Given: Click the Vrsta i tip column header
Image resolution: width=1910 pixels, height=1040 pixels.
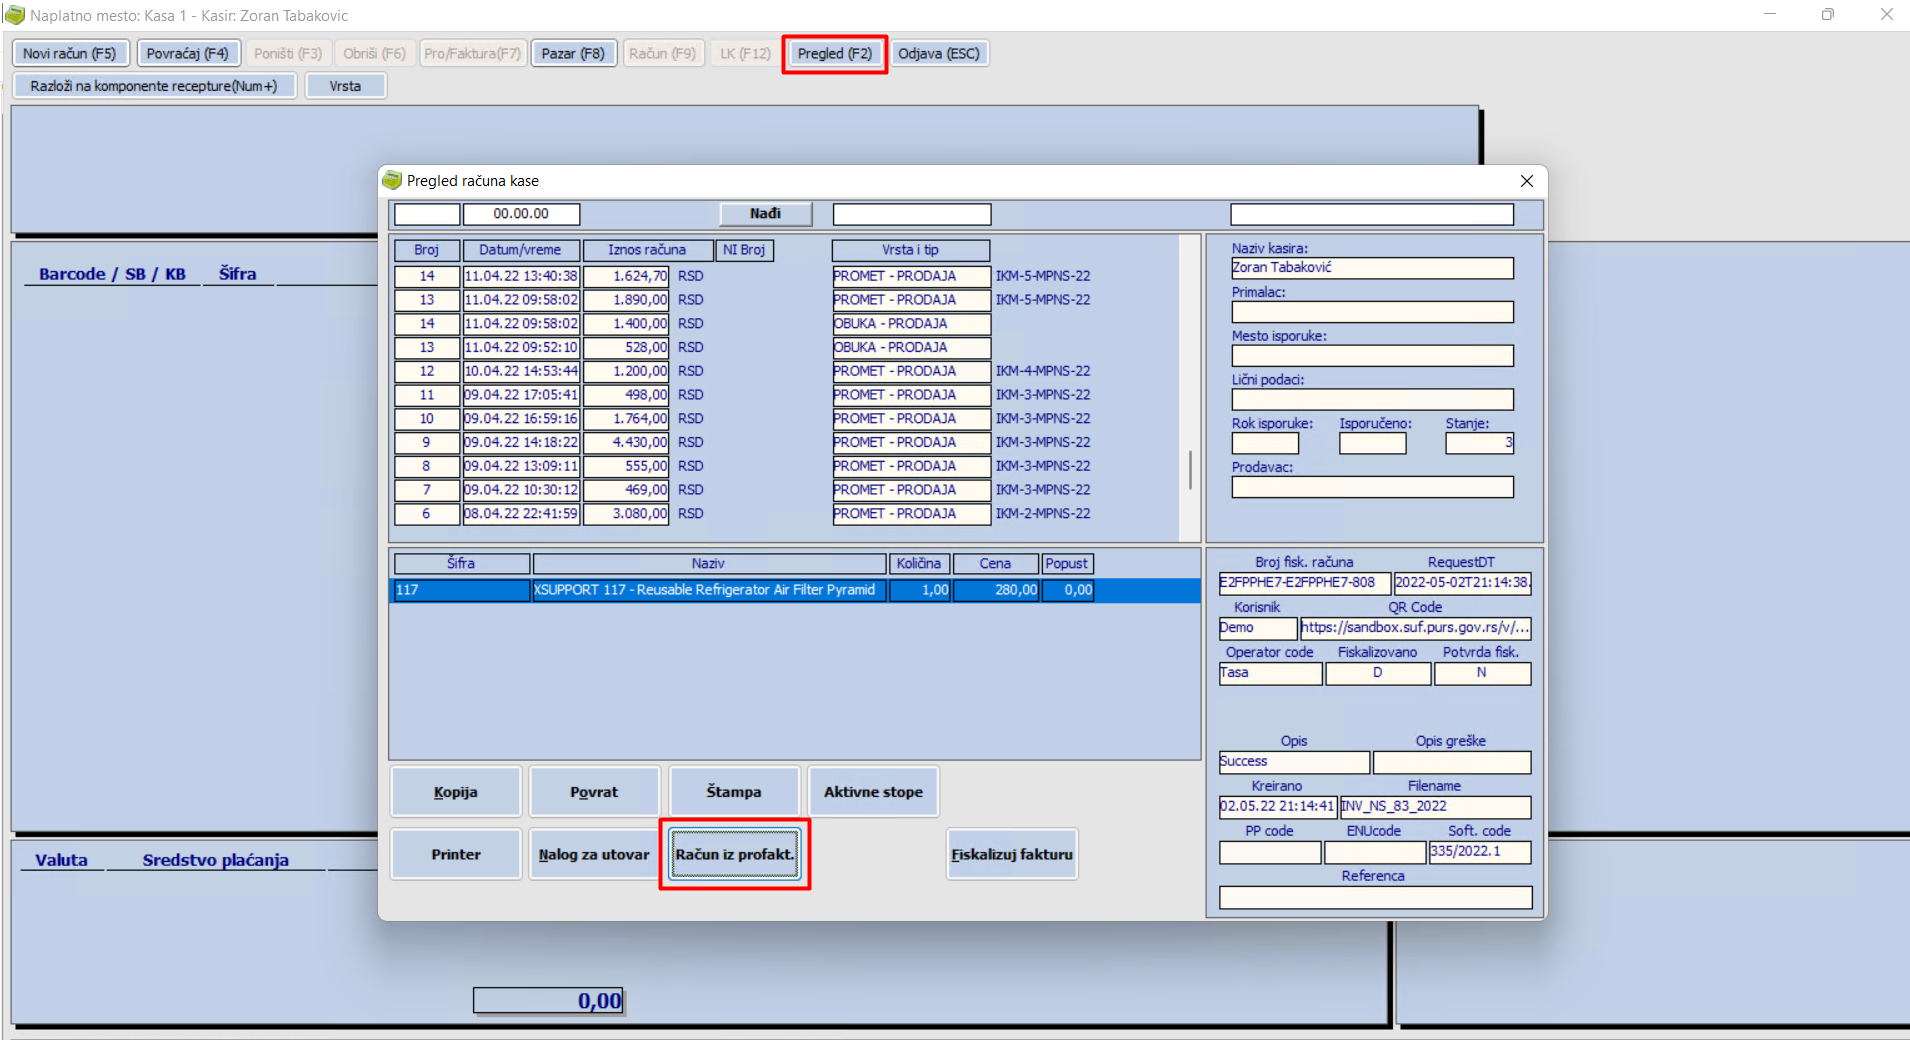Looking at the screenshot, I should pyautogui.click(x=911, y=250).
